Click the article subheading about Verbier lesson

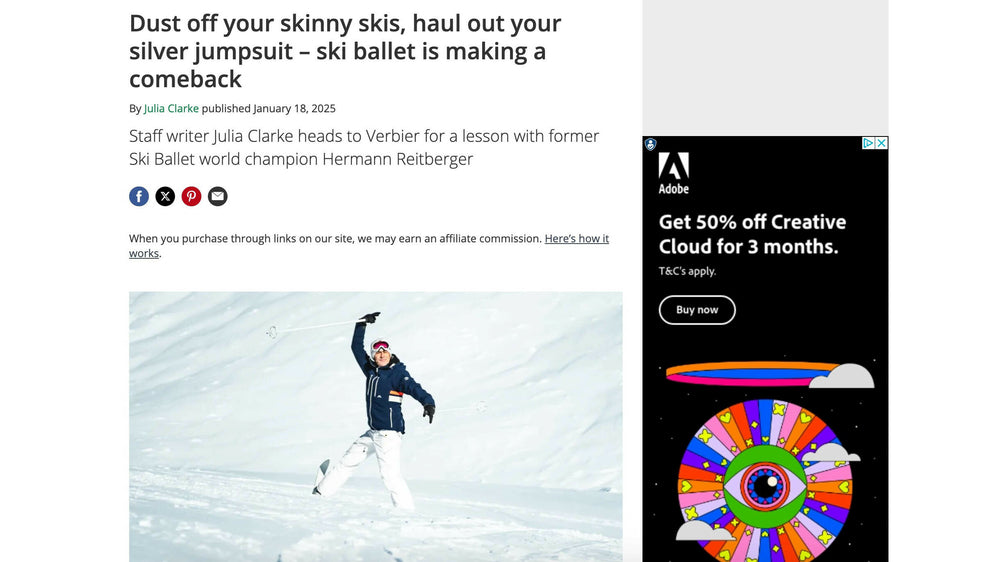point(364,147)
